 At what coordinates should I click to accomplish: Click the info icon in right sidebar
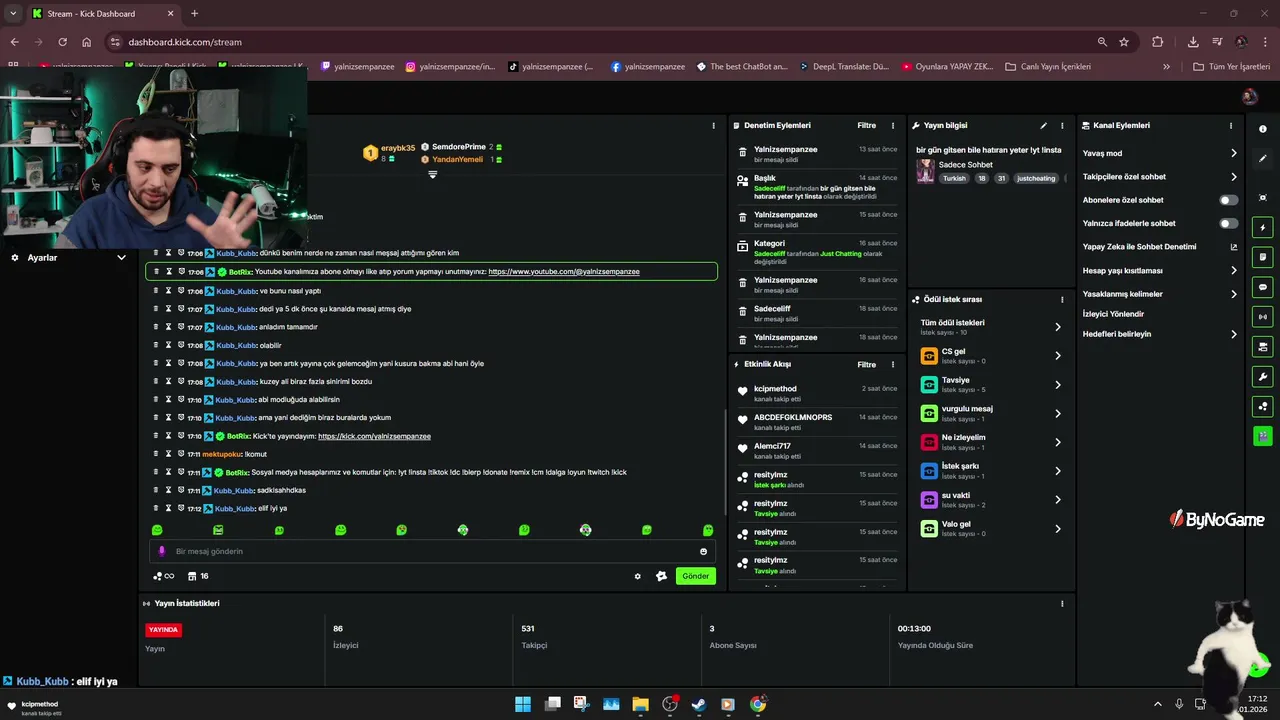point(1263,129)
